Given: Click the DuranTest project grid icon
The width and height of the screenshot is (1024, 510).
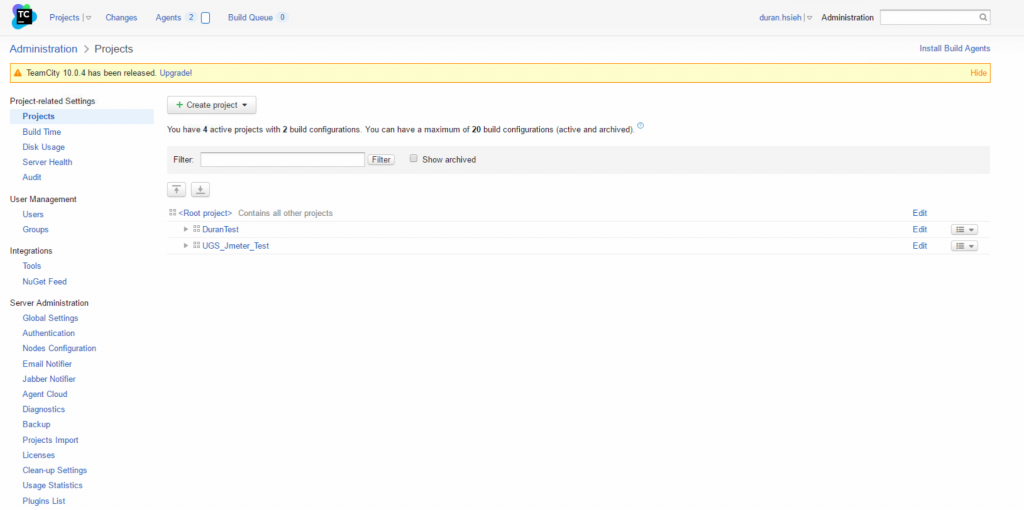Looking at the screenshot, I should click(197, 229).
